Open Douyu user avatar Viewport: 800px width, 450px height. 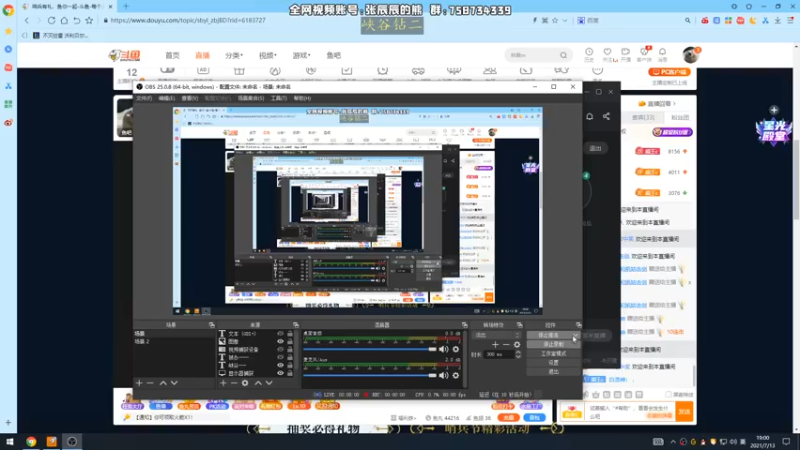tap(690, 55)
